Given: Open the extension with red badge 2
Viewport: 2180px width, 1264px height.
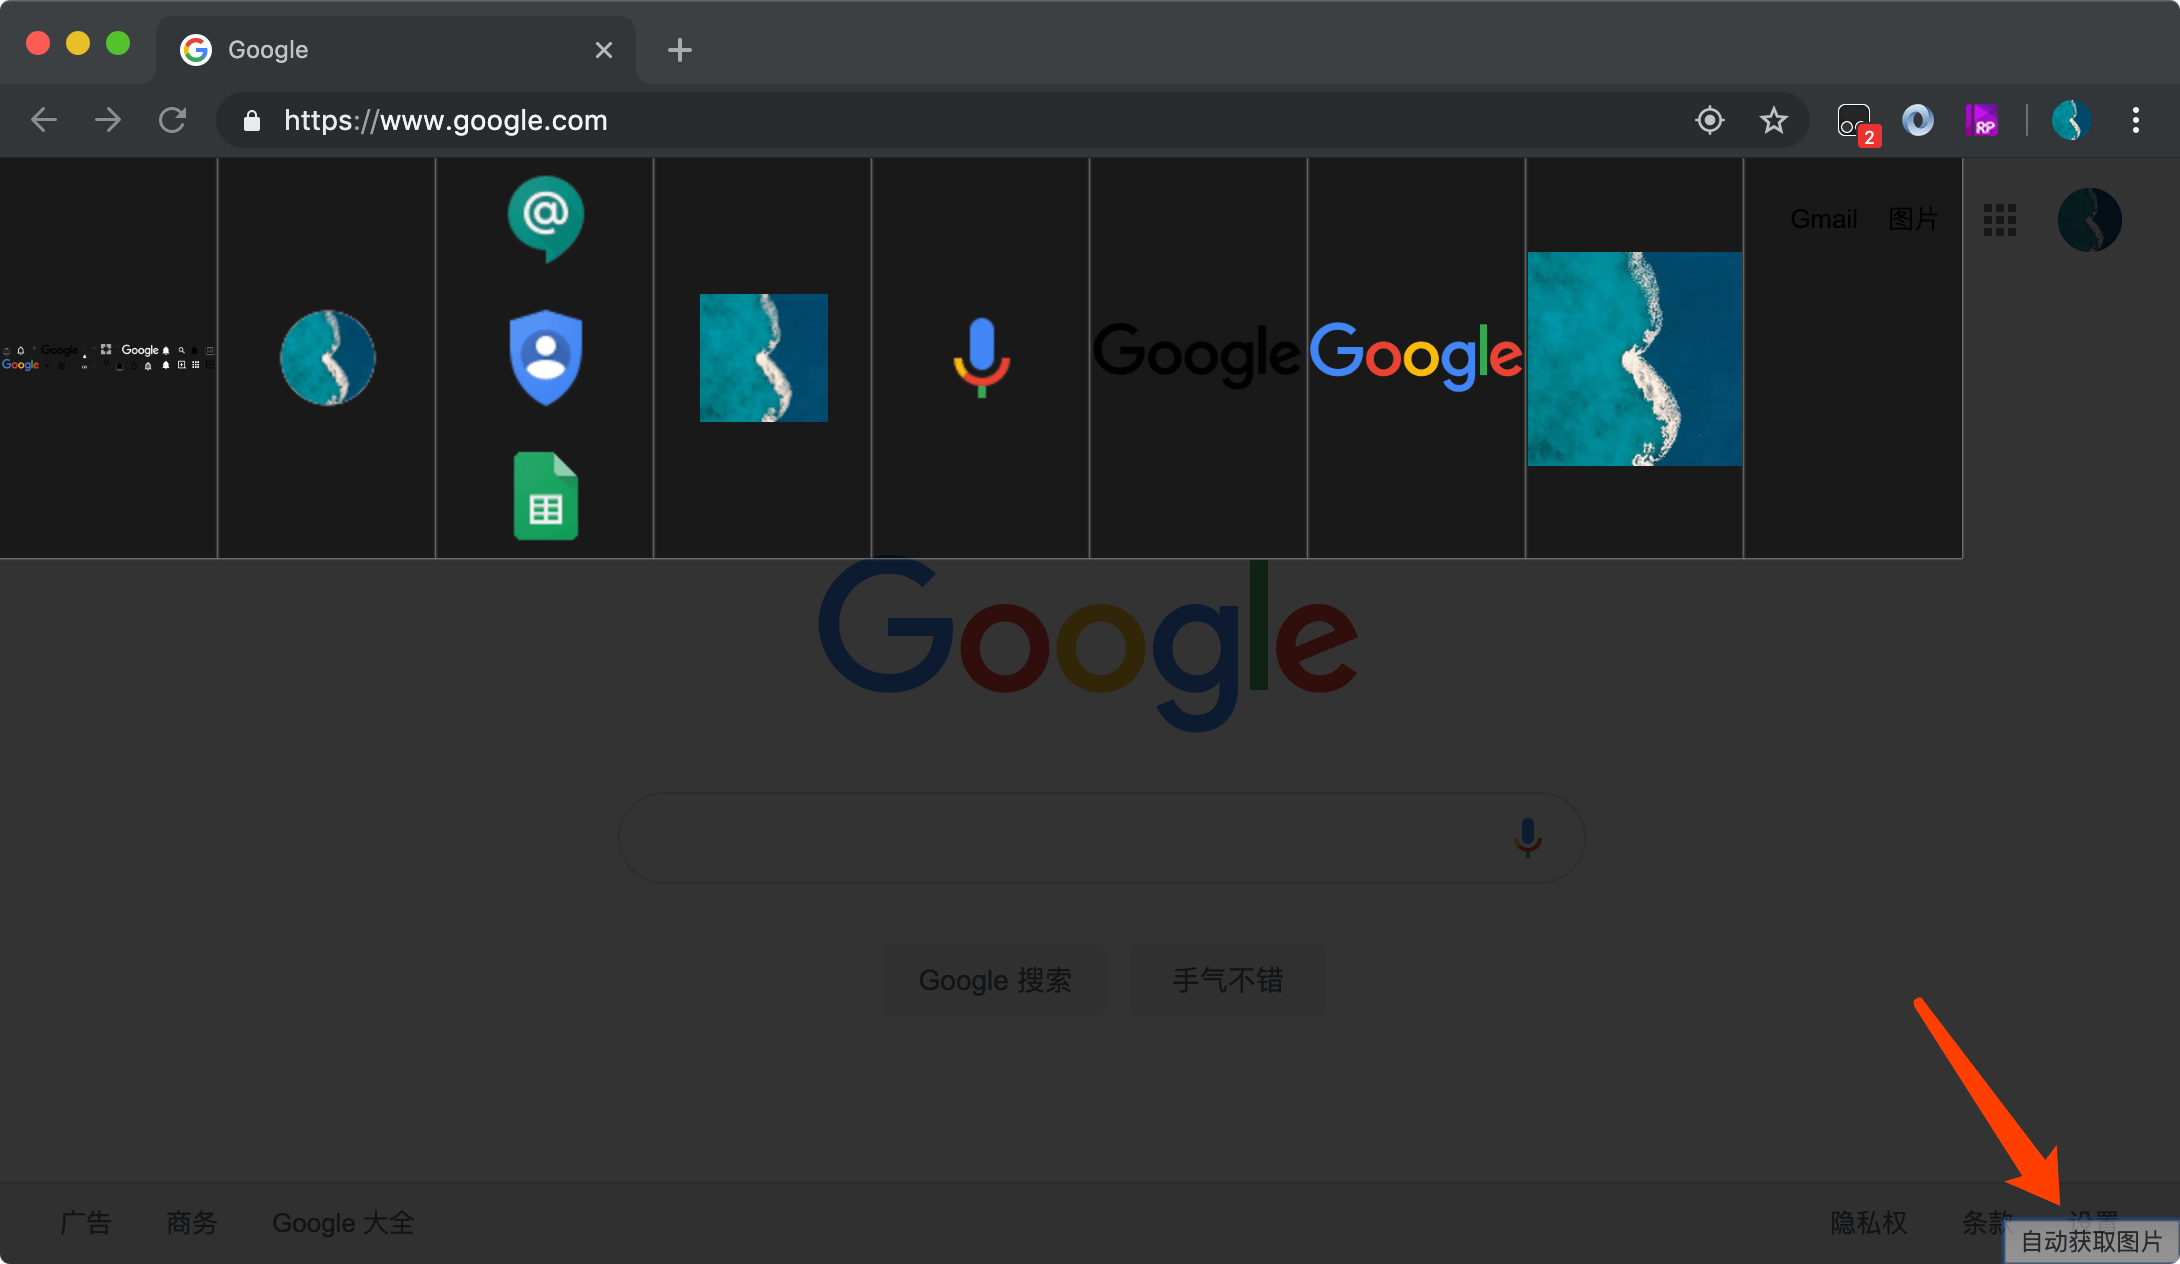Looking at the screenshot, I should click(1855, 122).
